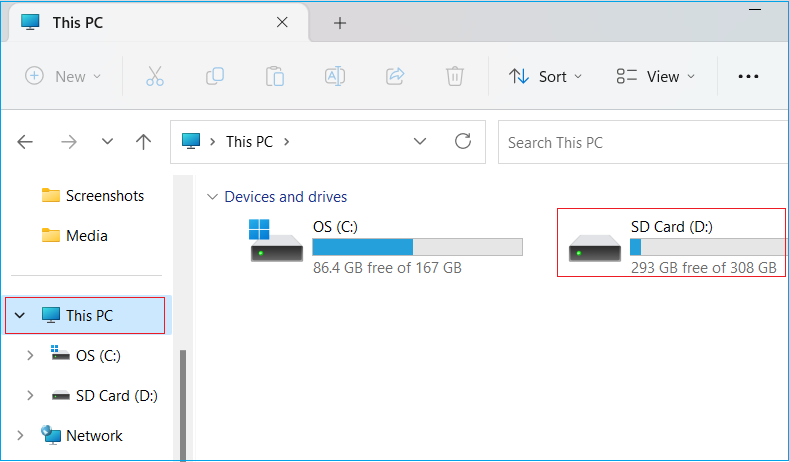The width and height of the screenshot is (789, 462).
Task: Click the Copy icon in toolbar
Action: 214,76
